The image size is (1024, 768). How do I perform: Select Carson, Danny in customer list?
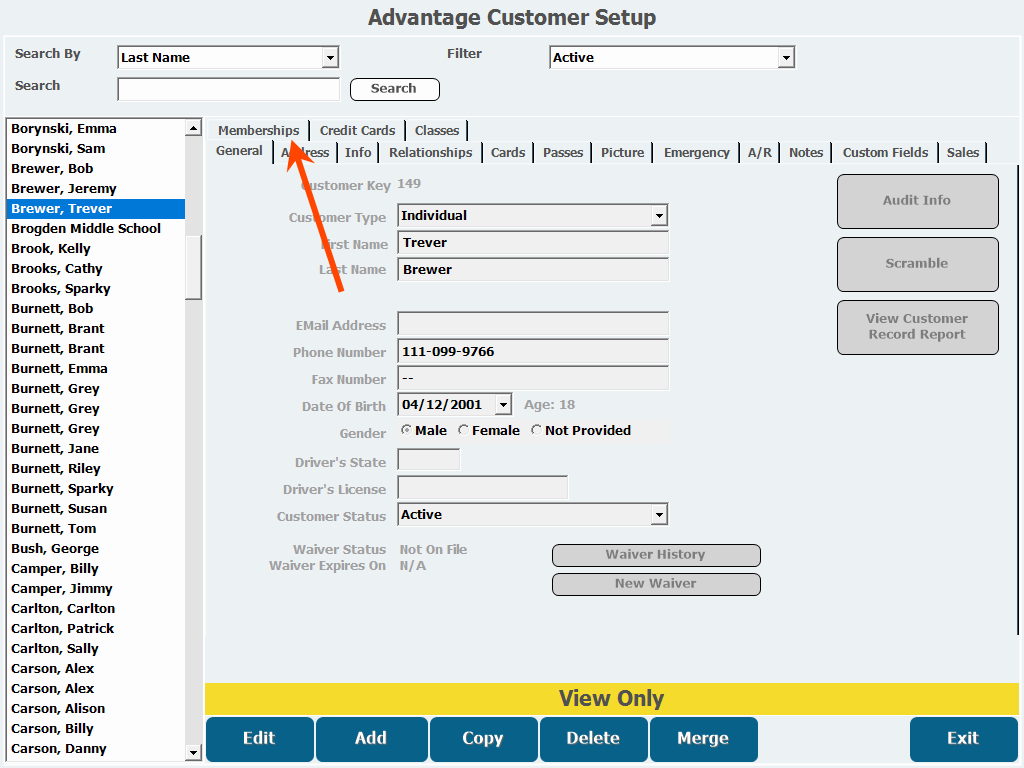96,749
